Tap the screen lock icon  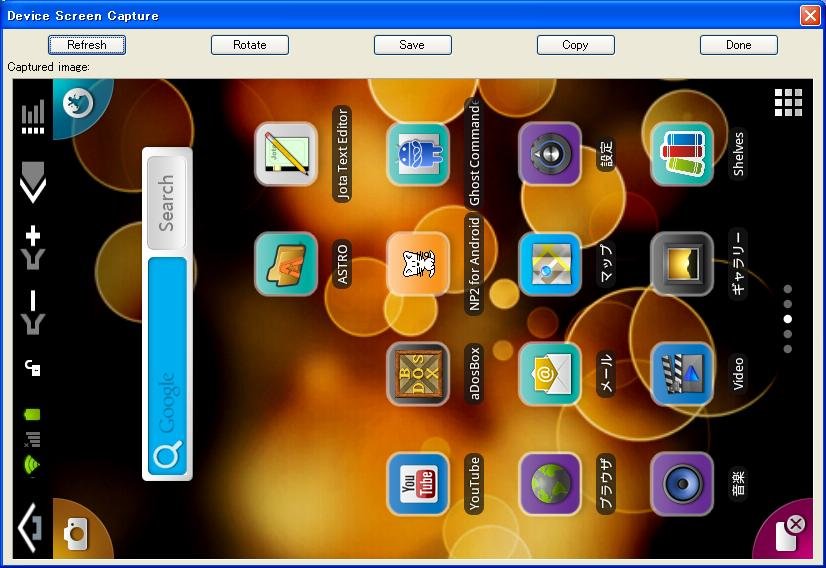(33, 368)
